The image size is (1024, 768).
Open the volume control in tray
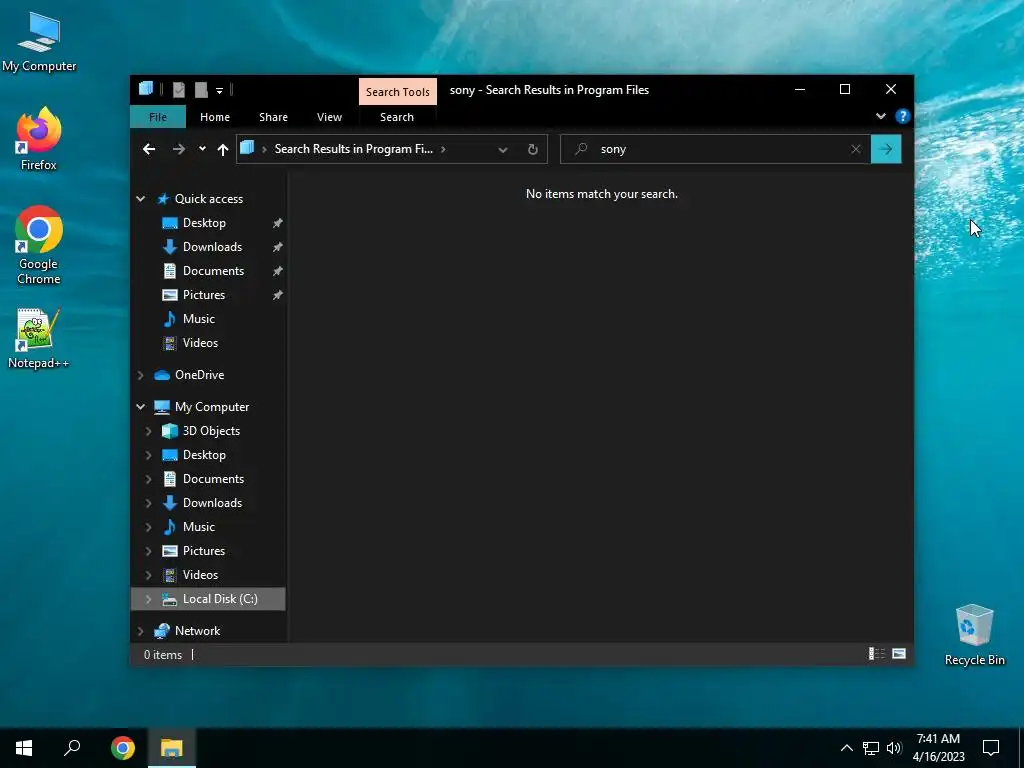point(894,748)
